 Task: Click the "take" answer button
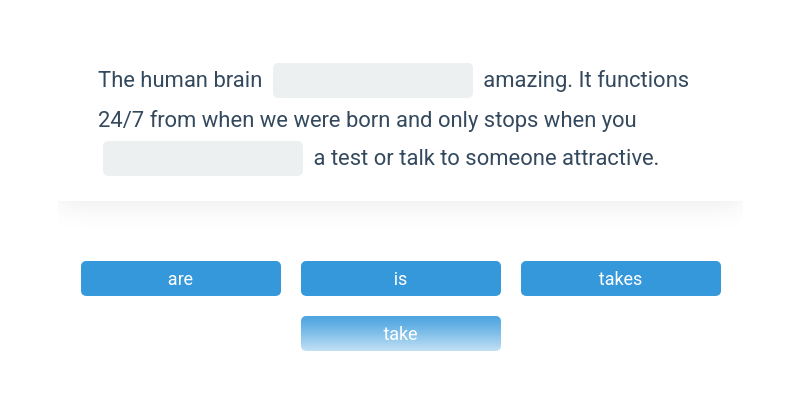[401, 334]
